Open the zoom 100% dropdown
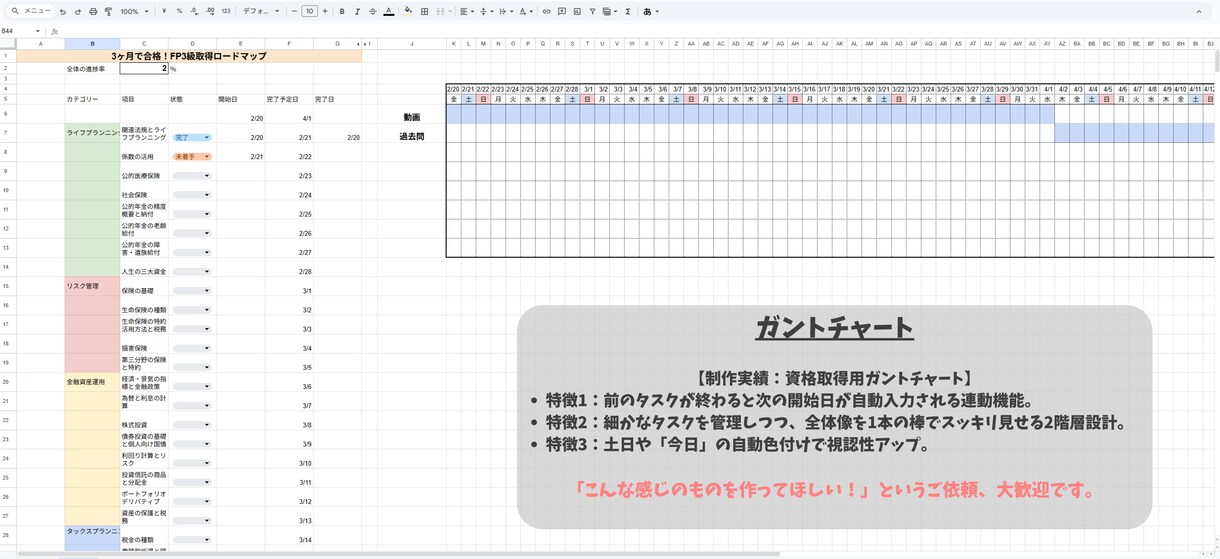 point(134,11)
